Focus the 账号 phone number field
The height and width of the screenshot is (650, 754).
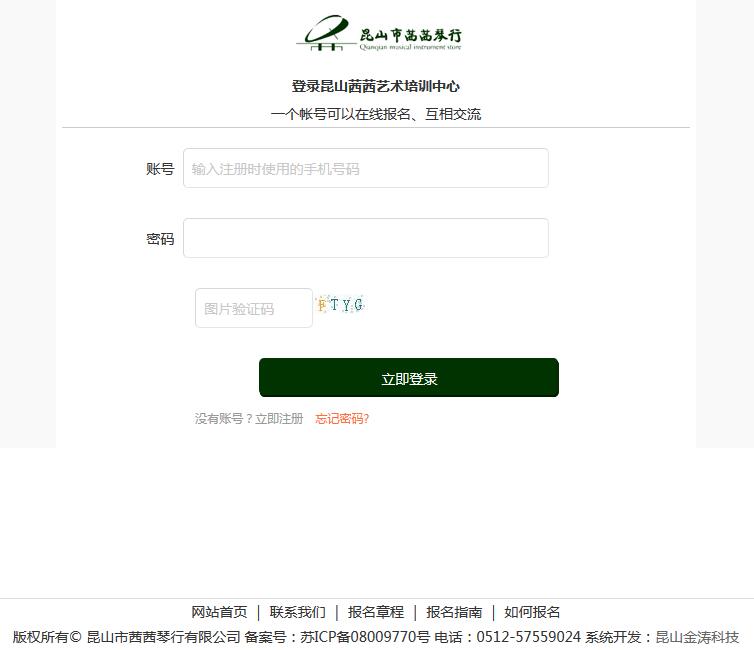(365, 168)
